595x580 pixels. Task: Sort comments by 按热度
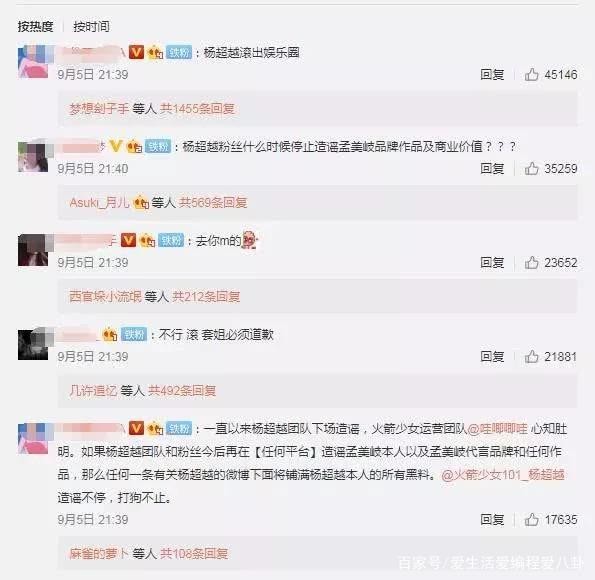(x=35, y=27)
